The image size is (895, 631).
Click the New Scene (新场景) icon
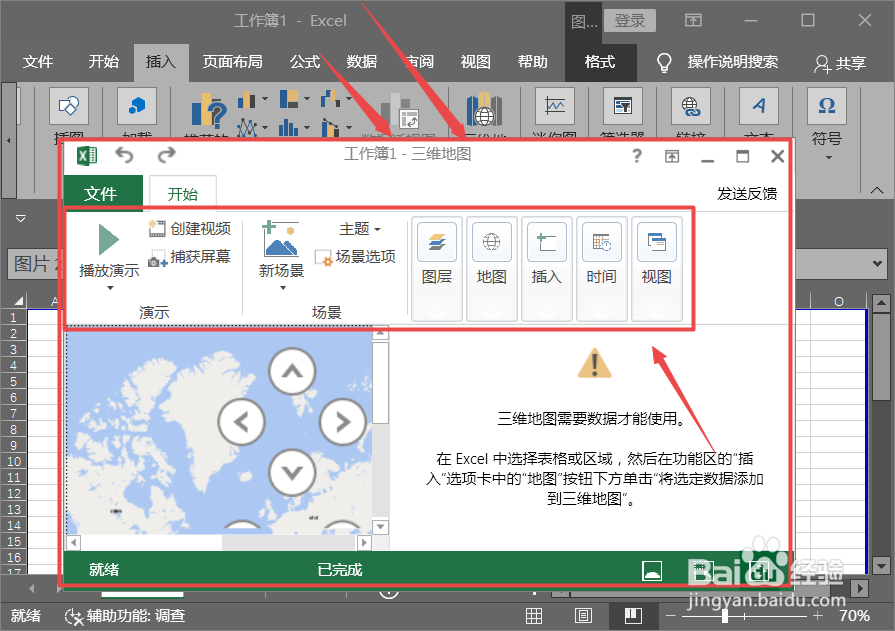click(281, 239)
